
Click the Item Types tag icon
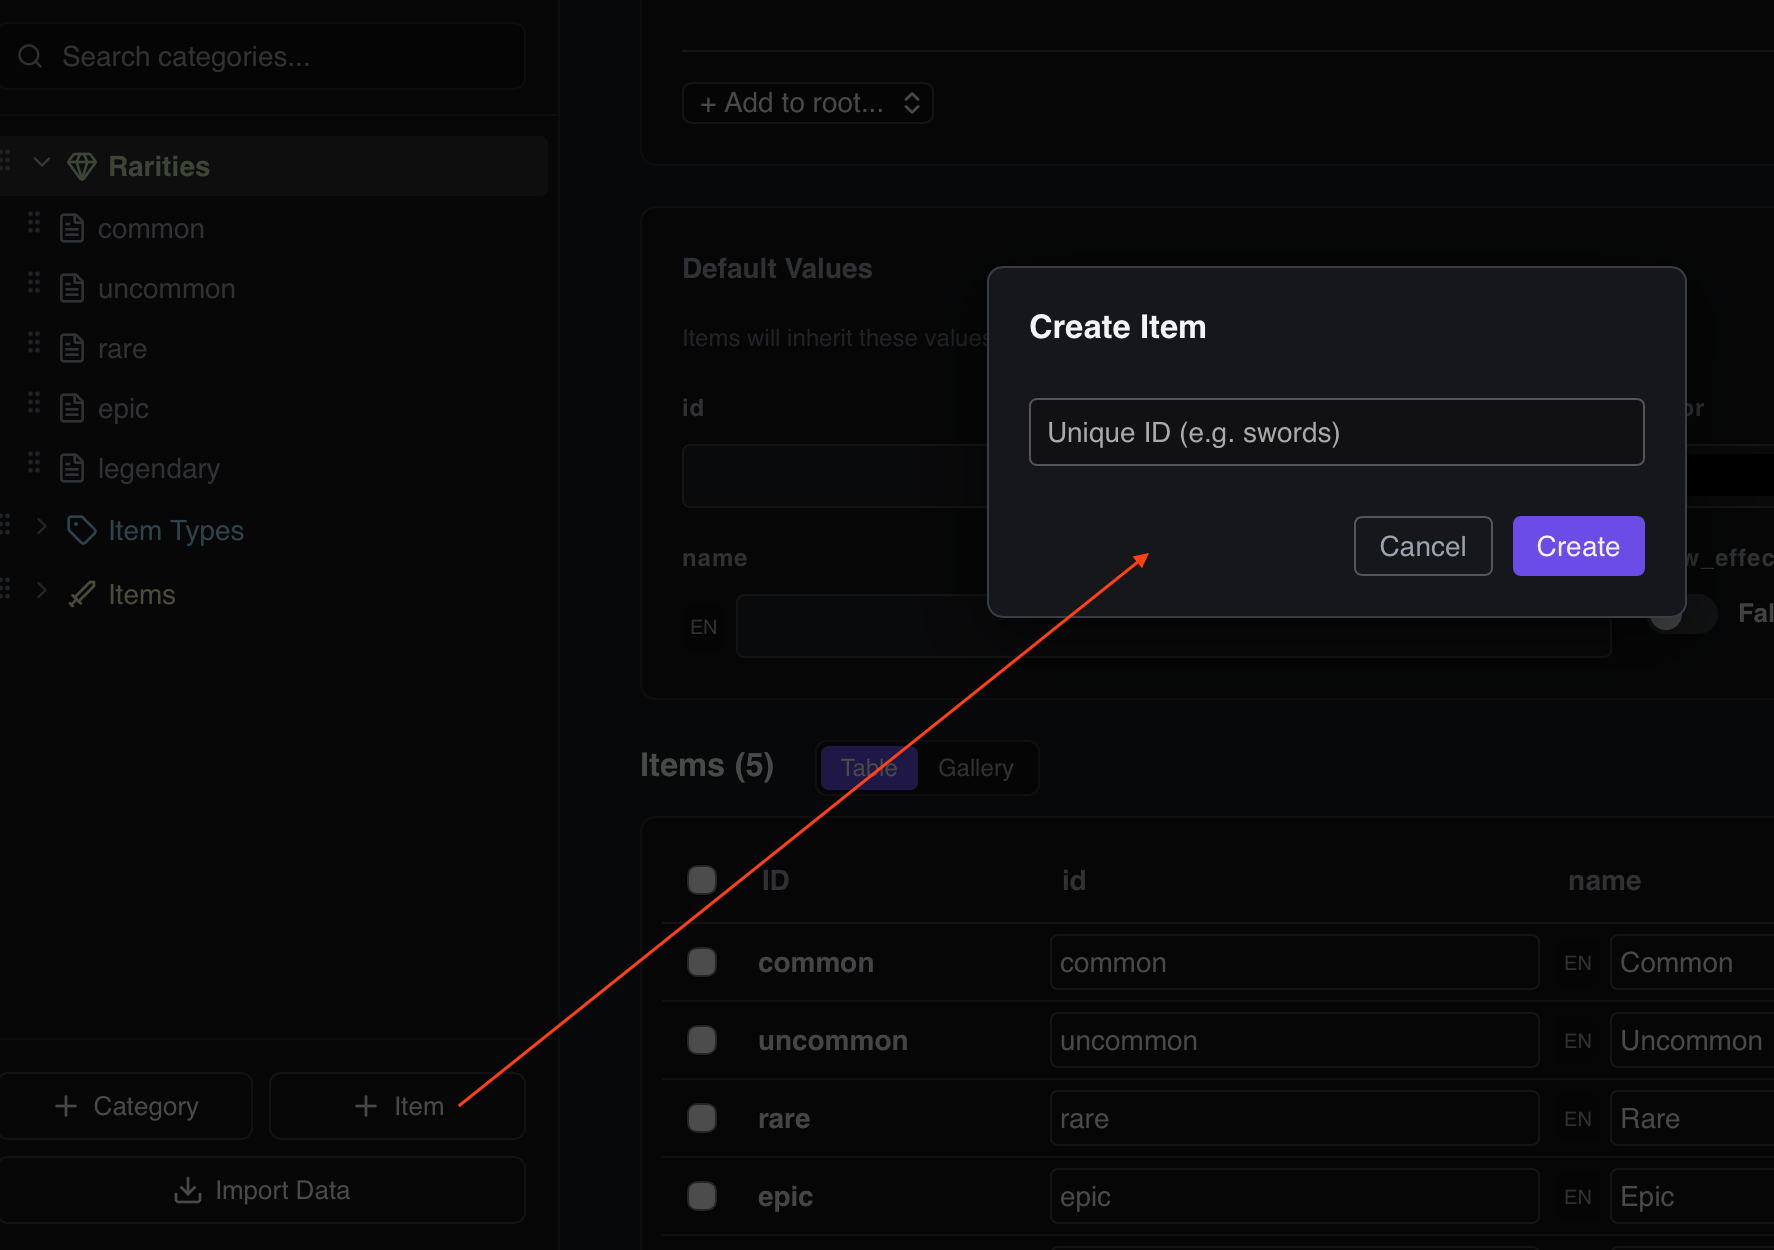(81, 530)
